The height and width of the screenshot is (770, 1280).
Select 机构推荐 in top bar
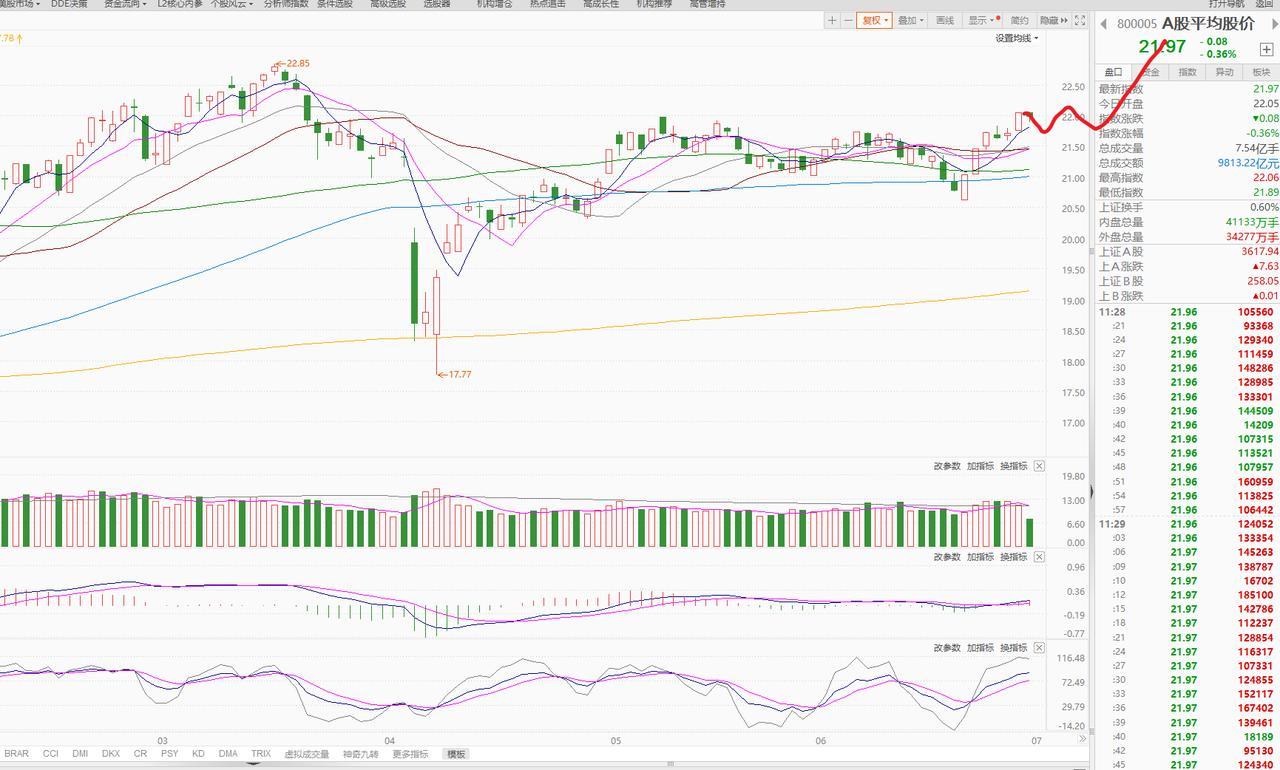click(x=654, y=4)
